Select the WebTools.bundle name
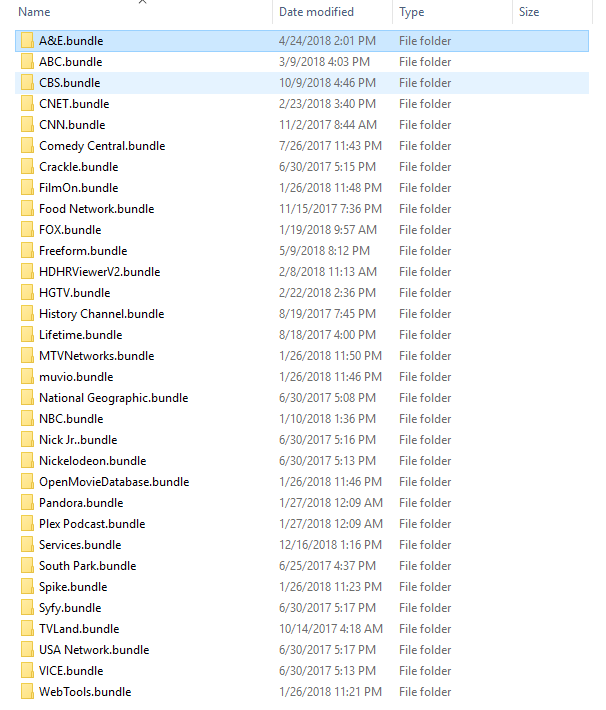 [85, 691]
